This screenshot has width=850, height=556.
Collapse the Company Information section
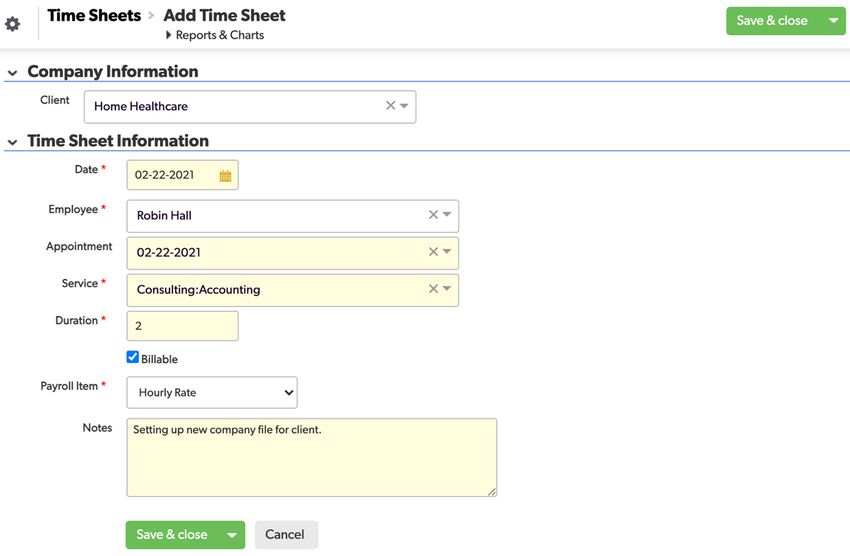pos(12,73)
